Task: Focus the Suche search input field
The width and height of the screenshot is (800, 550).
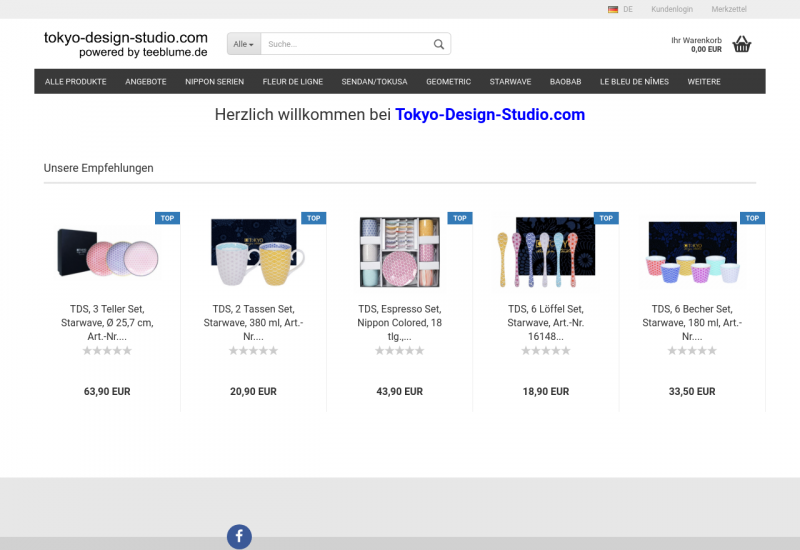Action: click(x=345, y=44)
